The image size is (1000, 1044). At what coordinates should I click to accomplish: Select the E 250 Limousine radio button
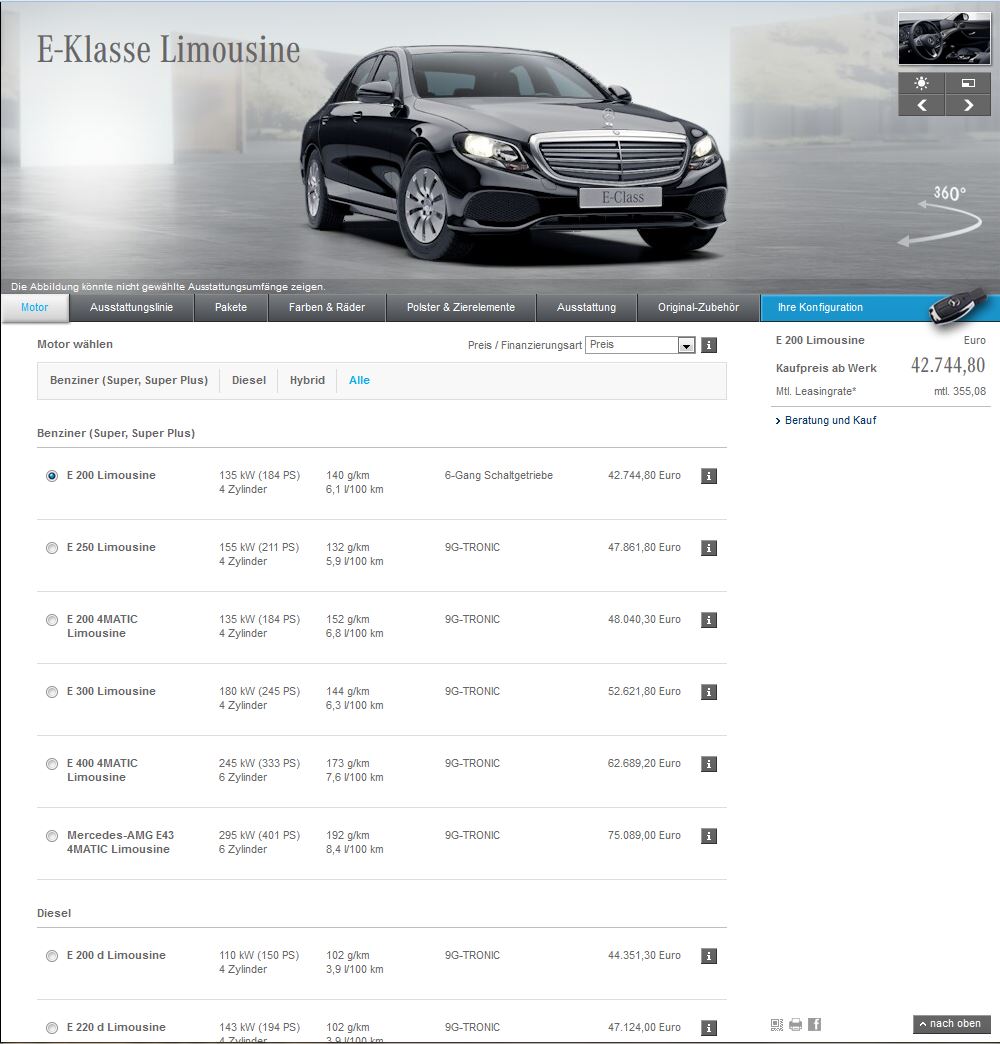[x=52, y=548]
